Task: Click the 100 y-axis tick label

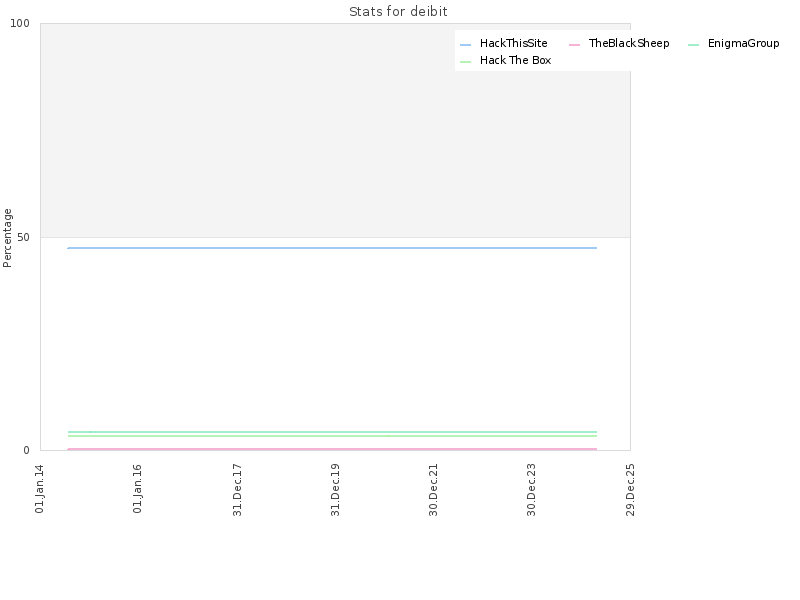Action: pyautogui.click(x=20, y=23)
